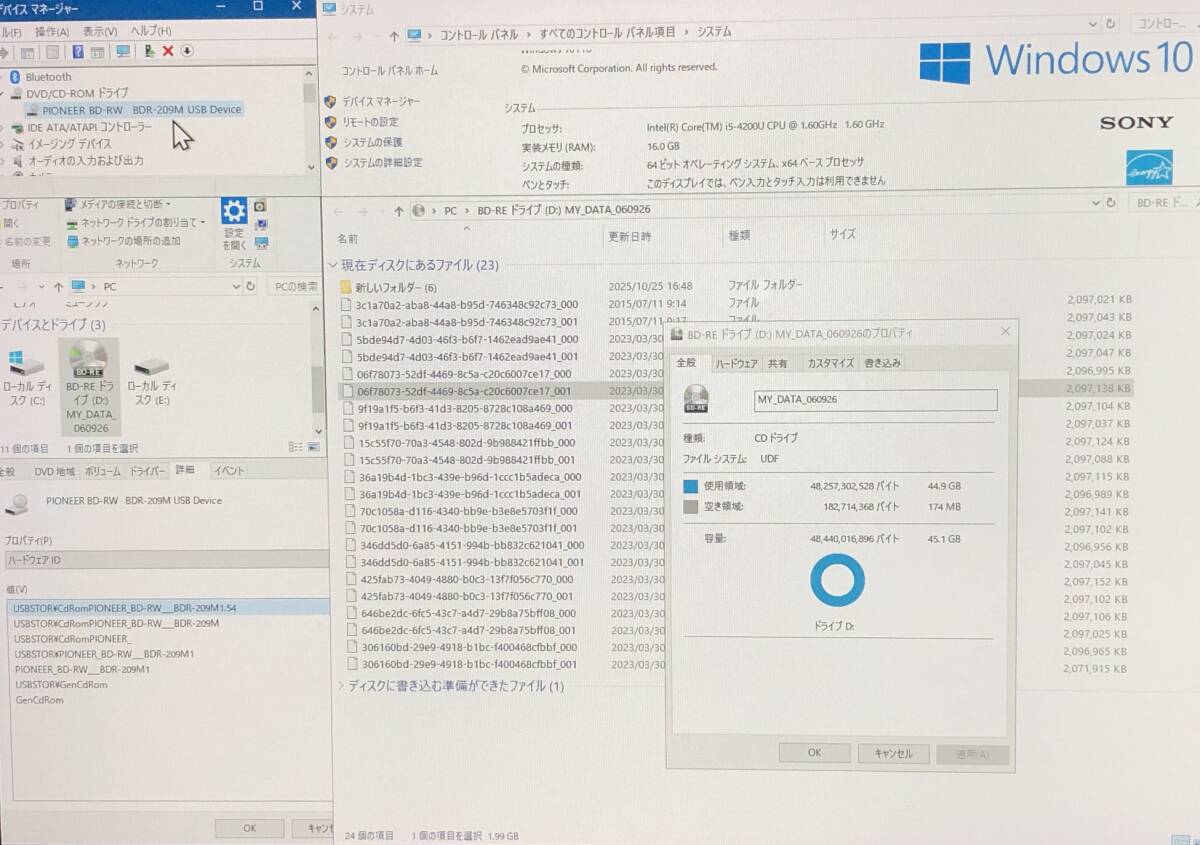This screenshot has width=1200, height=845.
Task: Switch to large icons view in PC window
Action: 312,448
